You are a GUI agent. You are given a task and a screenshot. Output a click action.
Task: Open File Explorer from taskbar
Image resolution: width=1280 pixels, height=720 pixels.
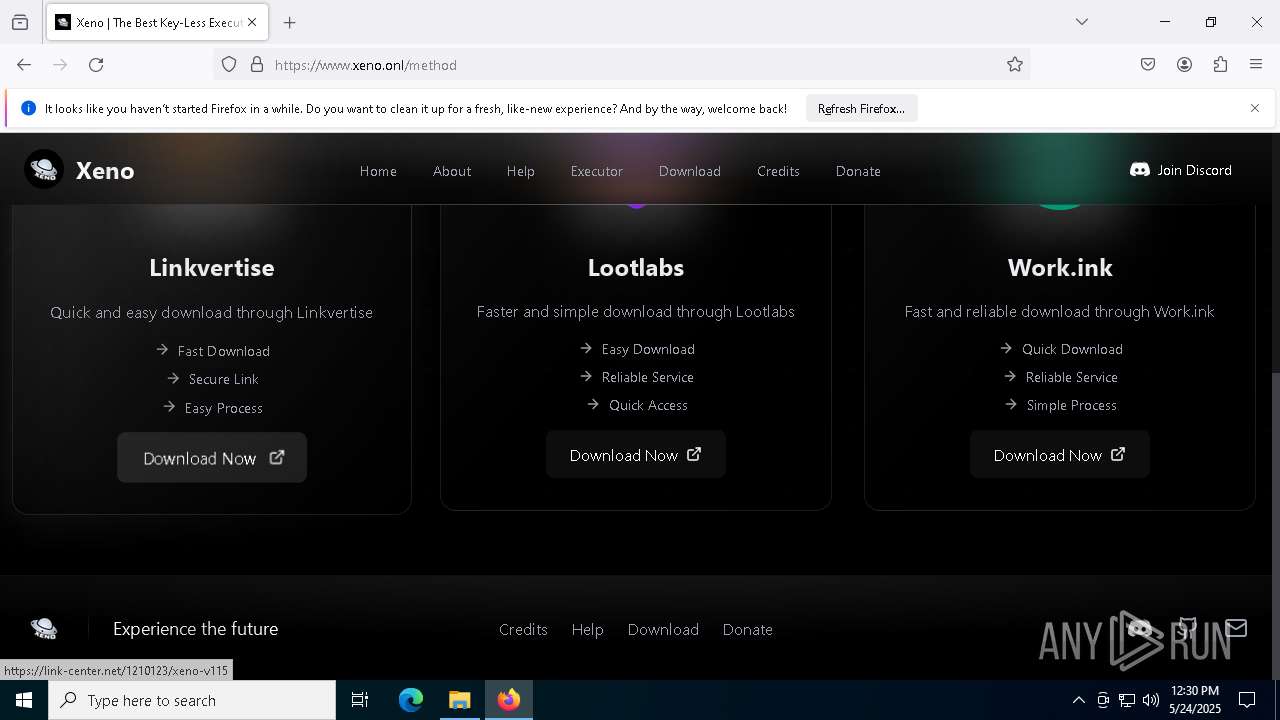tap(460, 700)
